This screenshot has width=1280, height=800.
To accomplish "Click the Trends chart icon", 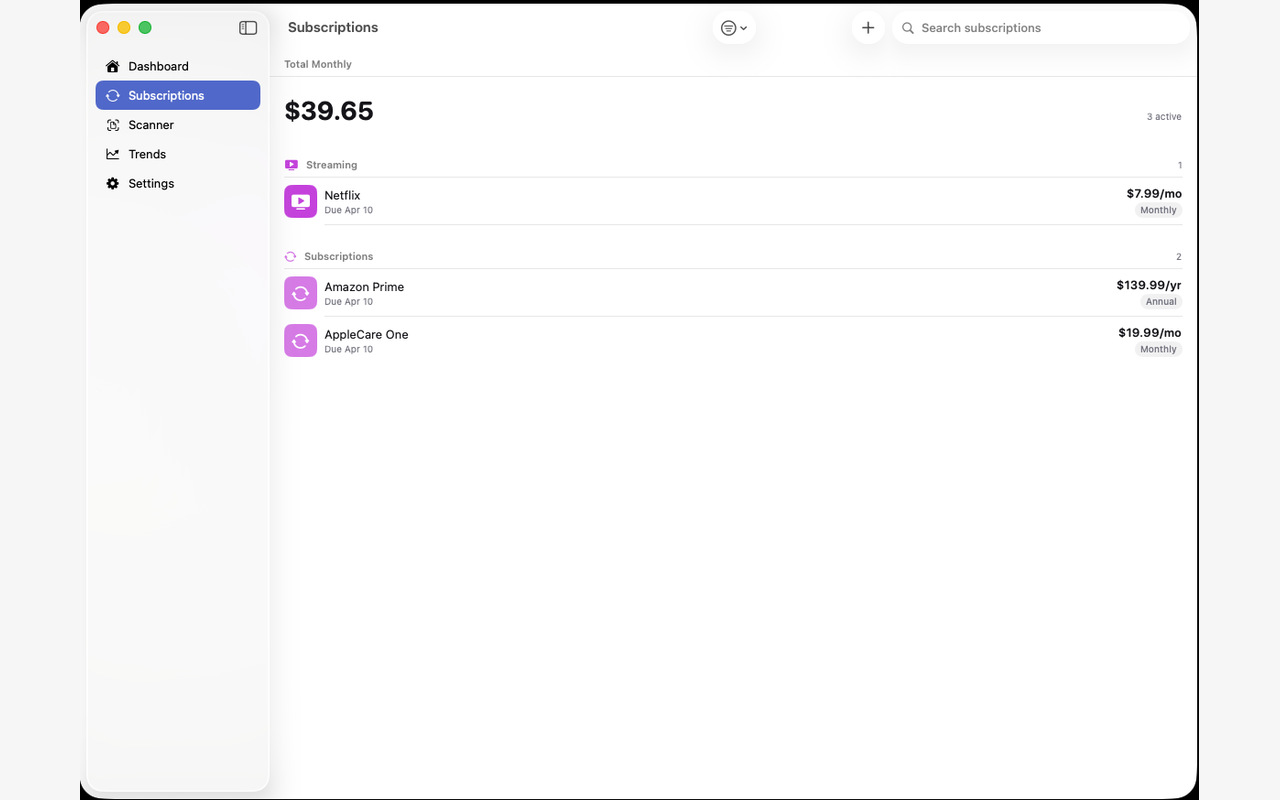I will (113, 154).
